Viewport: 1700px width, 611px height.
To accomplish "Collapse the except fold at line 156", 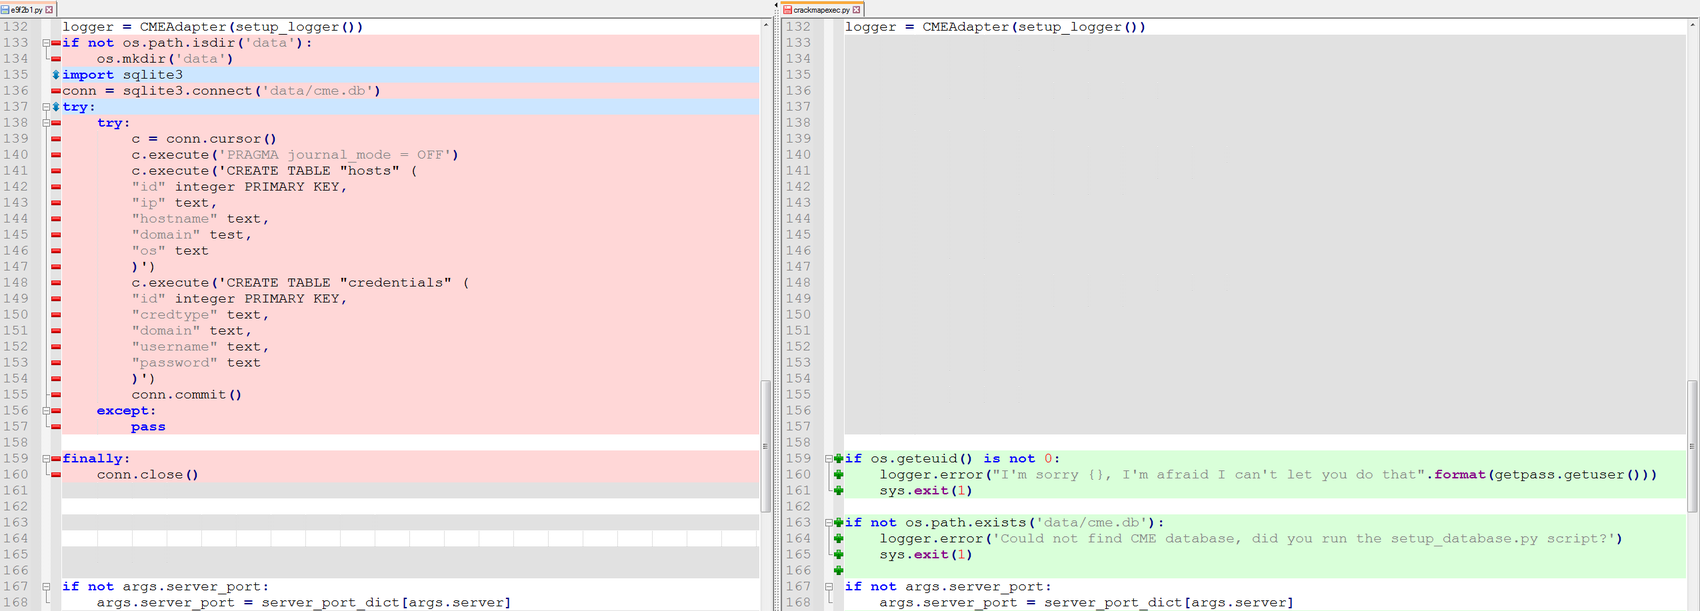I will point(46,411).
